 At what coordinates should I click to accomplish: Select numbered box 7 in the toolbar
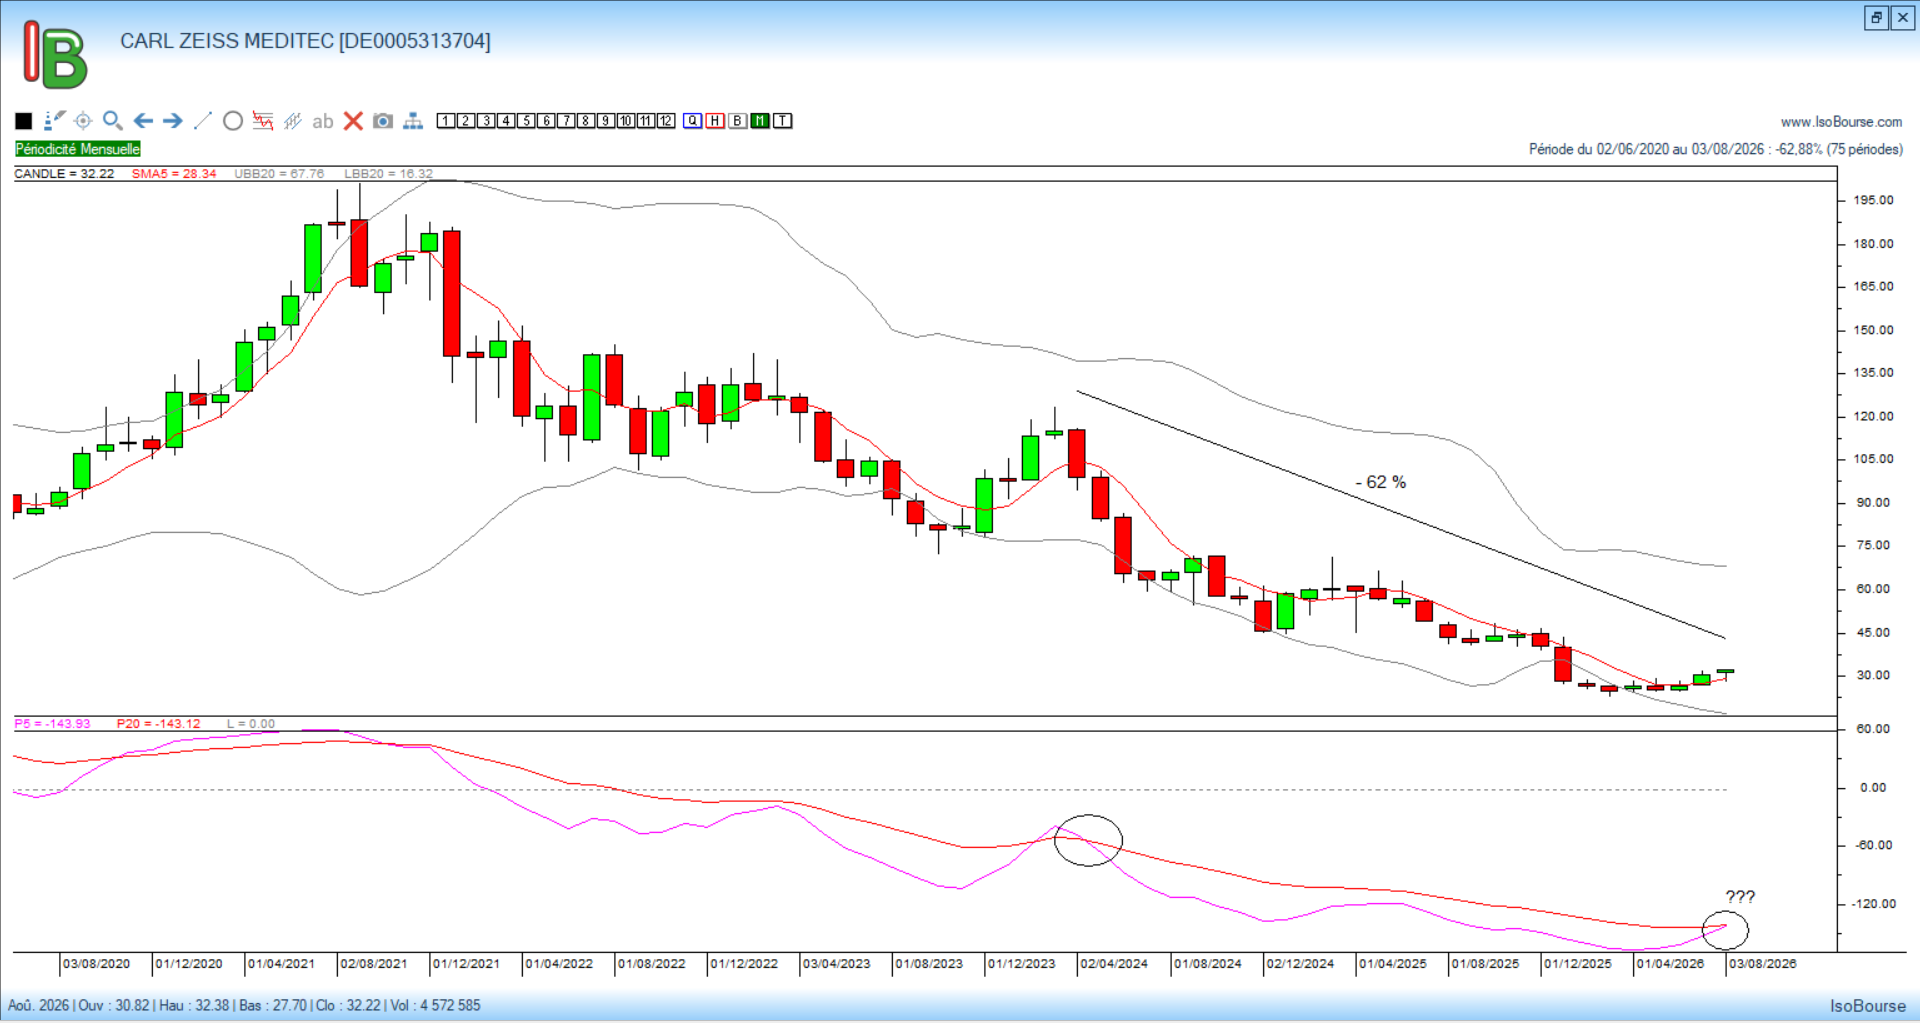(x=566, y=121)
